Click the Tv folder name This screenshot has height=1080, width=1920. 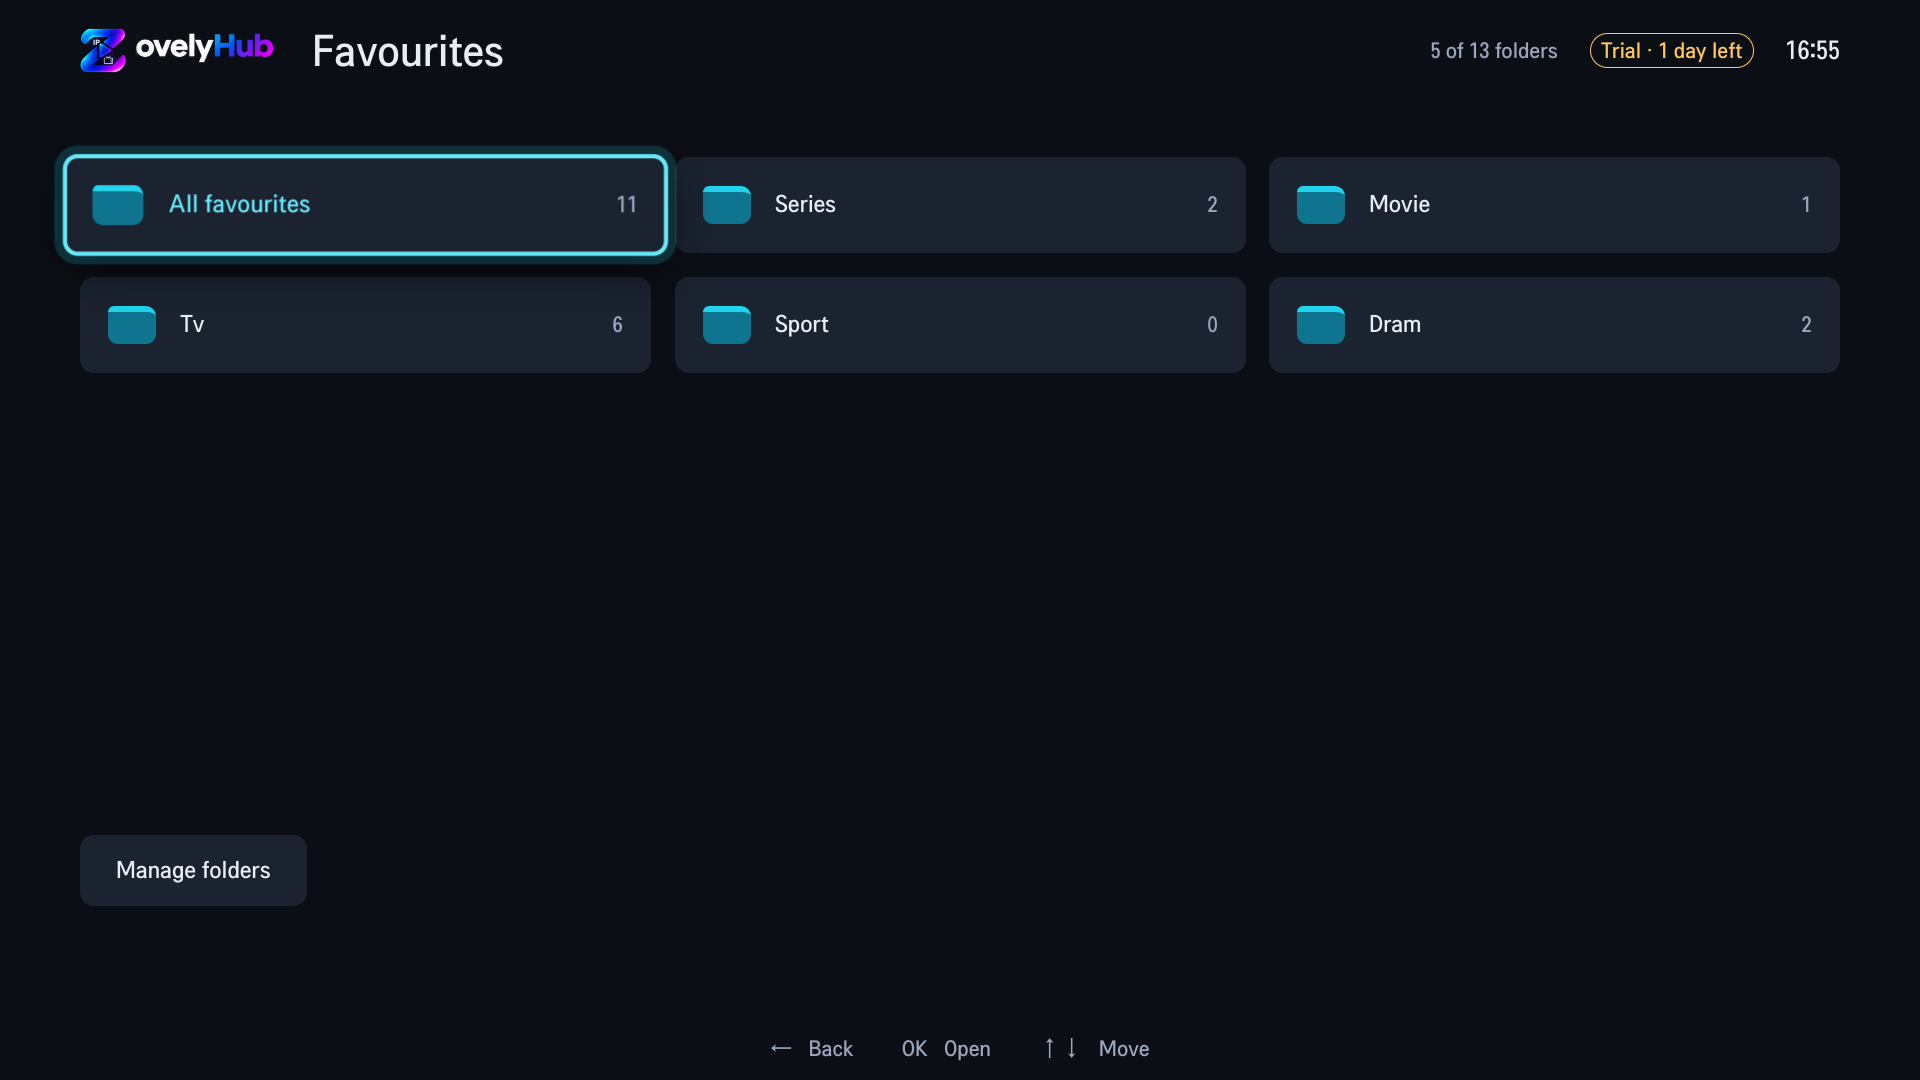[192, 324]
